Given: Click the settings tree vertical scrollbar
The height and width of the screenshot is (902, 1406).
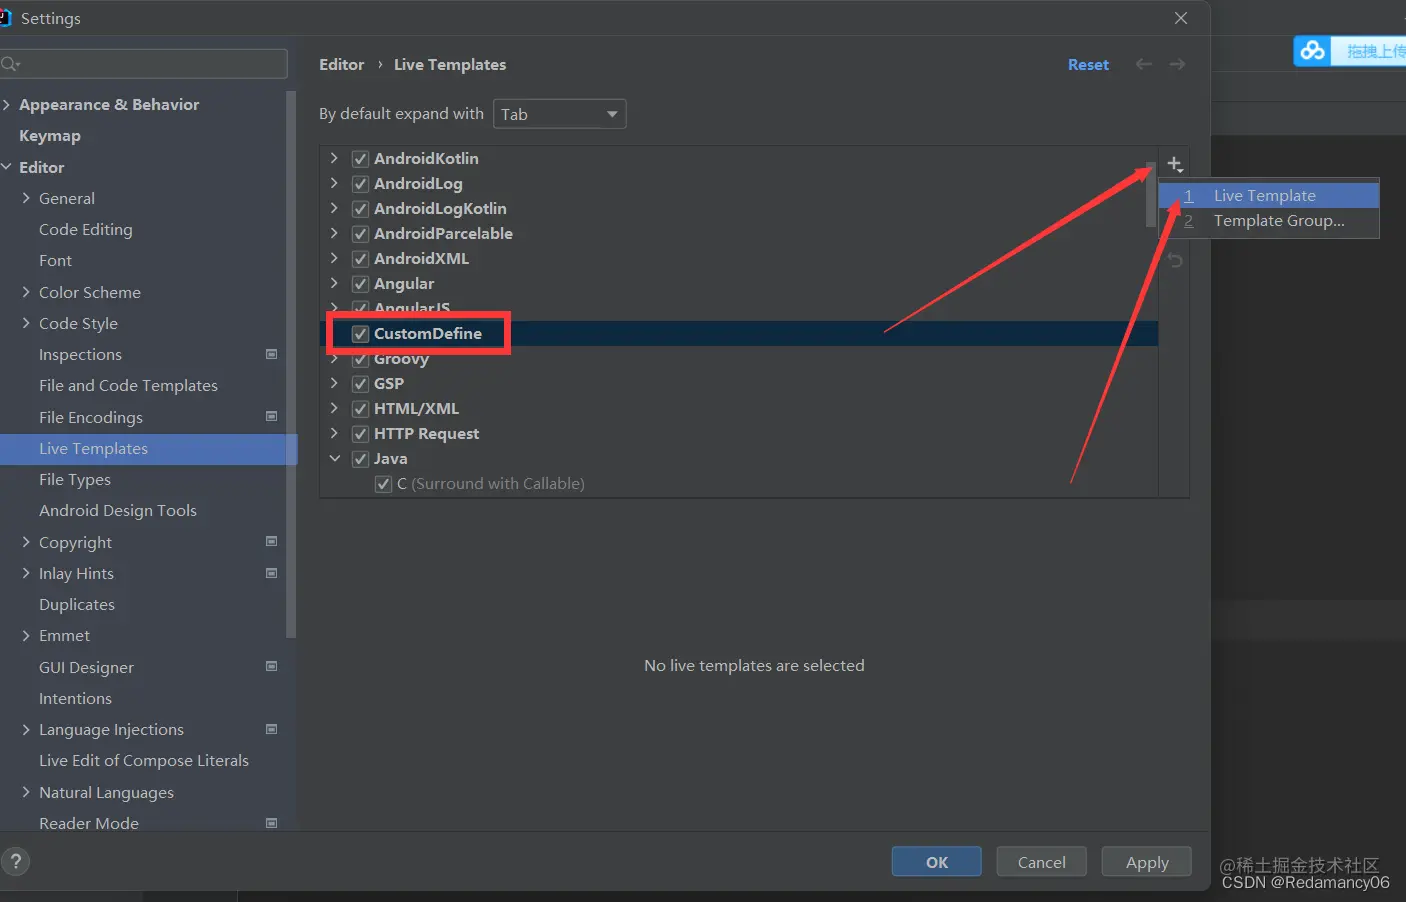Looking at the screenshot, I should tap(291, 365).
